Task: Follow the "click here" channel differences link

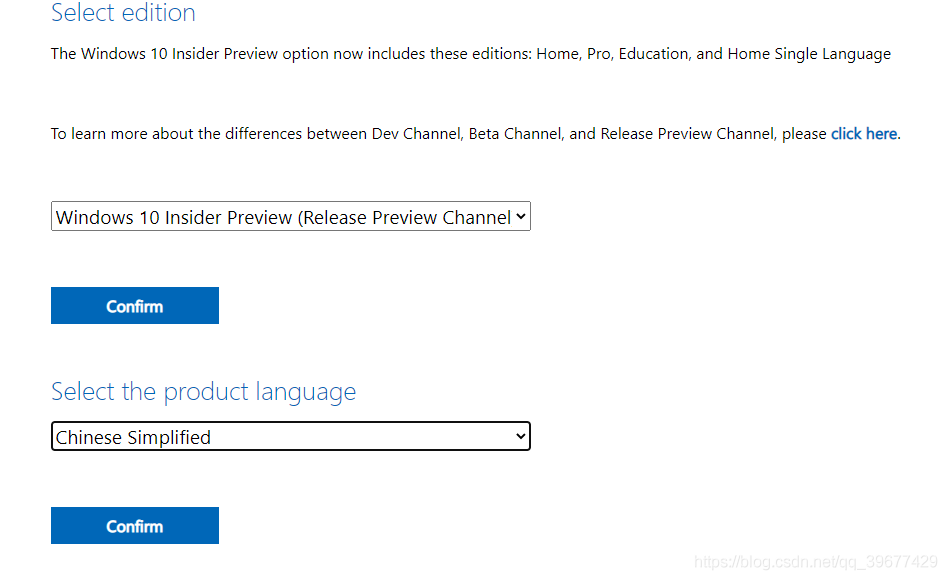Action: [x=863, y=133]
